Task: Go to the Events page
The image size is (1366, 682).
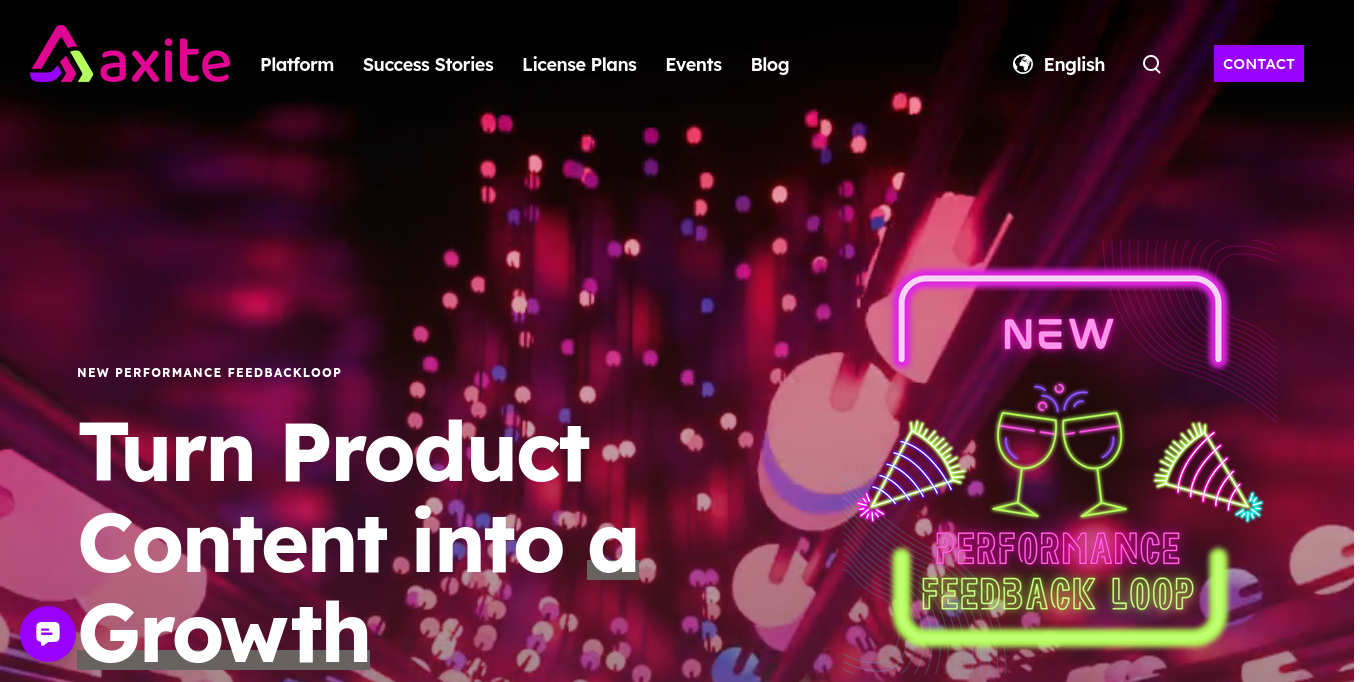Action: (x=693, y=64)
